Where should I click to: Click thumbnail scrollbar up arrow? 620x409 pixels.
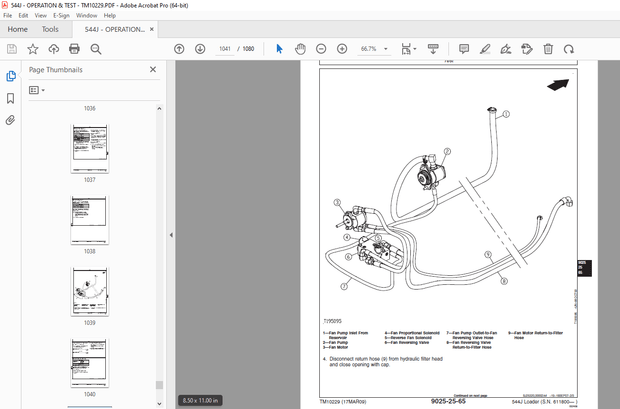(159, 108)
